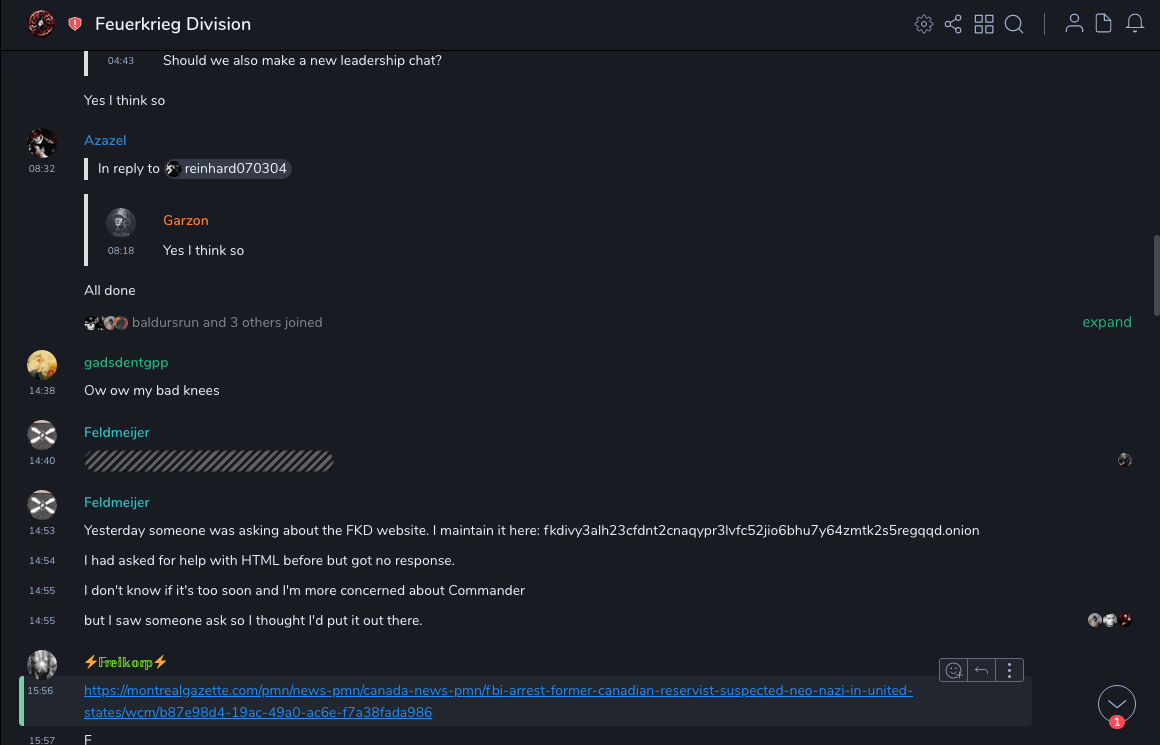1160x745 pixels.
Task: Open room settings gear icon
Action: tap(924, 24)
